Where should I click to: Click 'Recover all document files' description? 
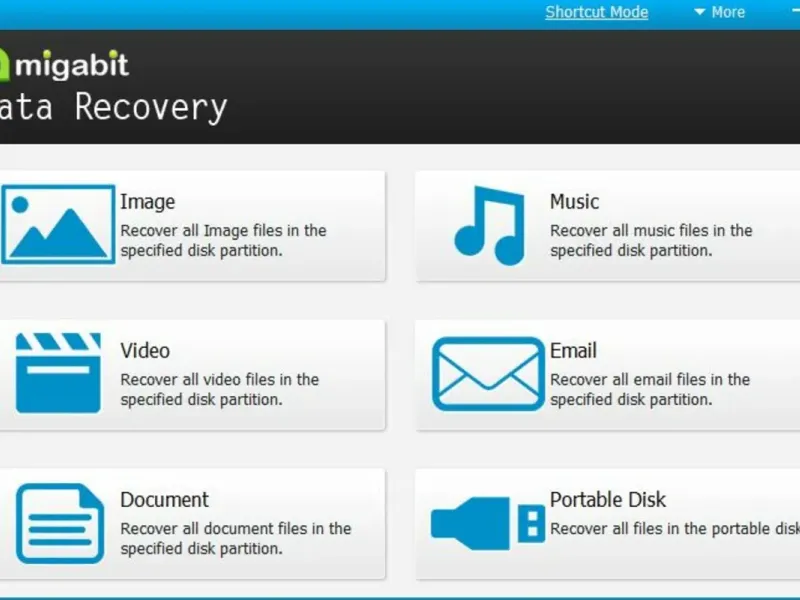[x=236, y=539]
